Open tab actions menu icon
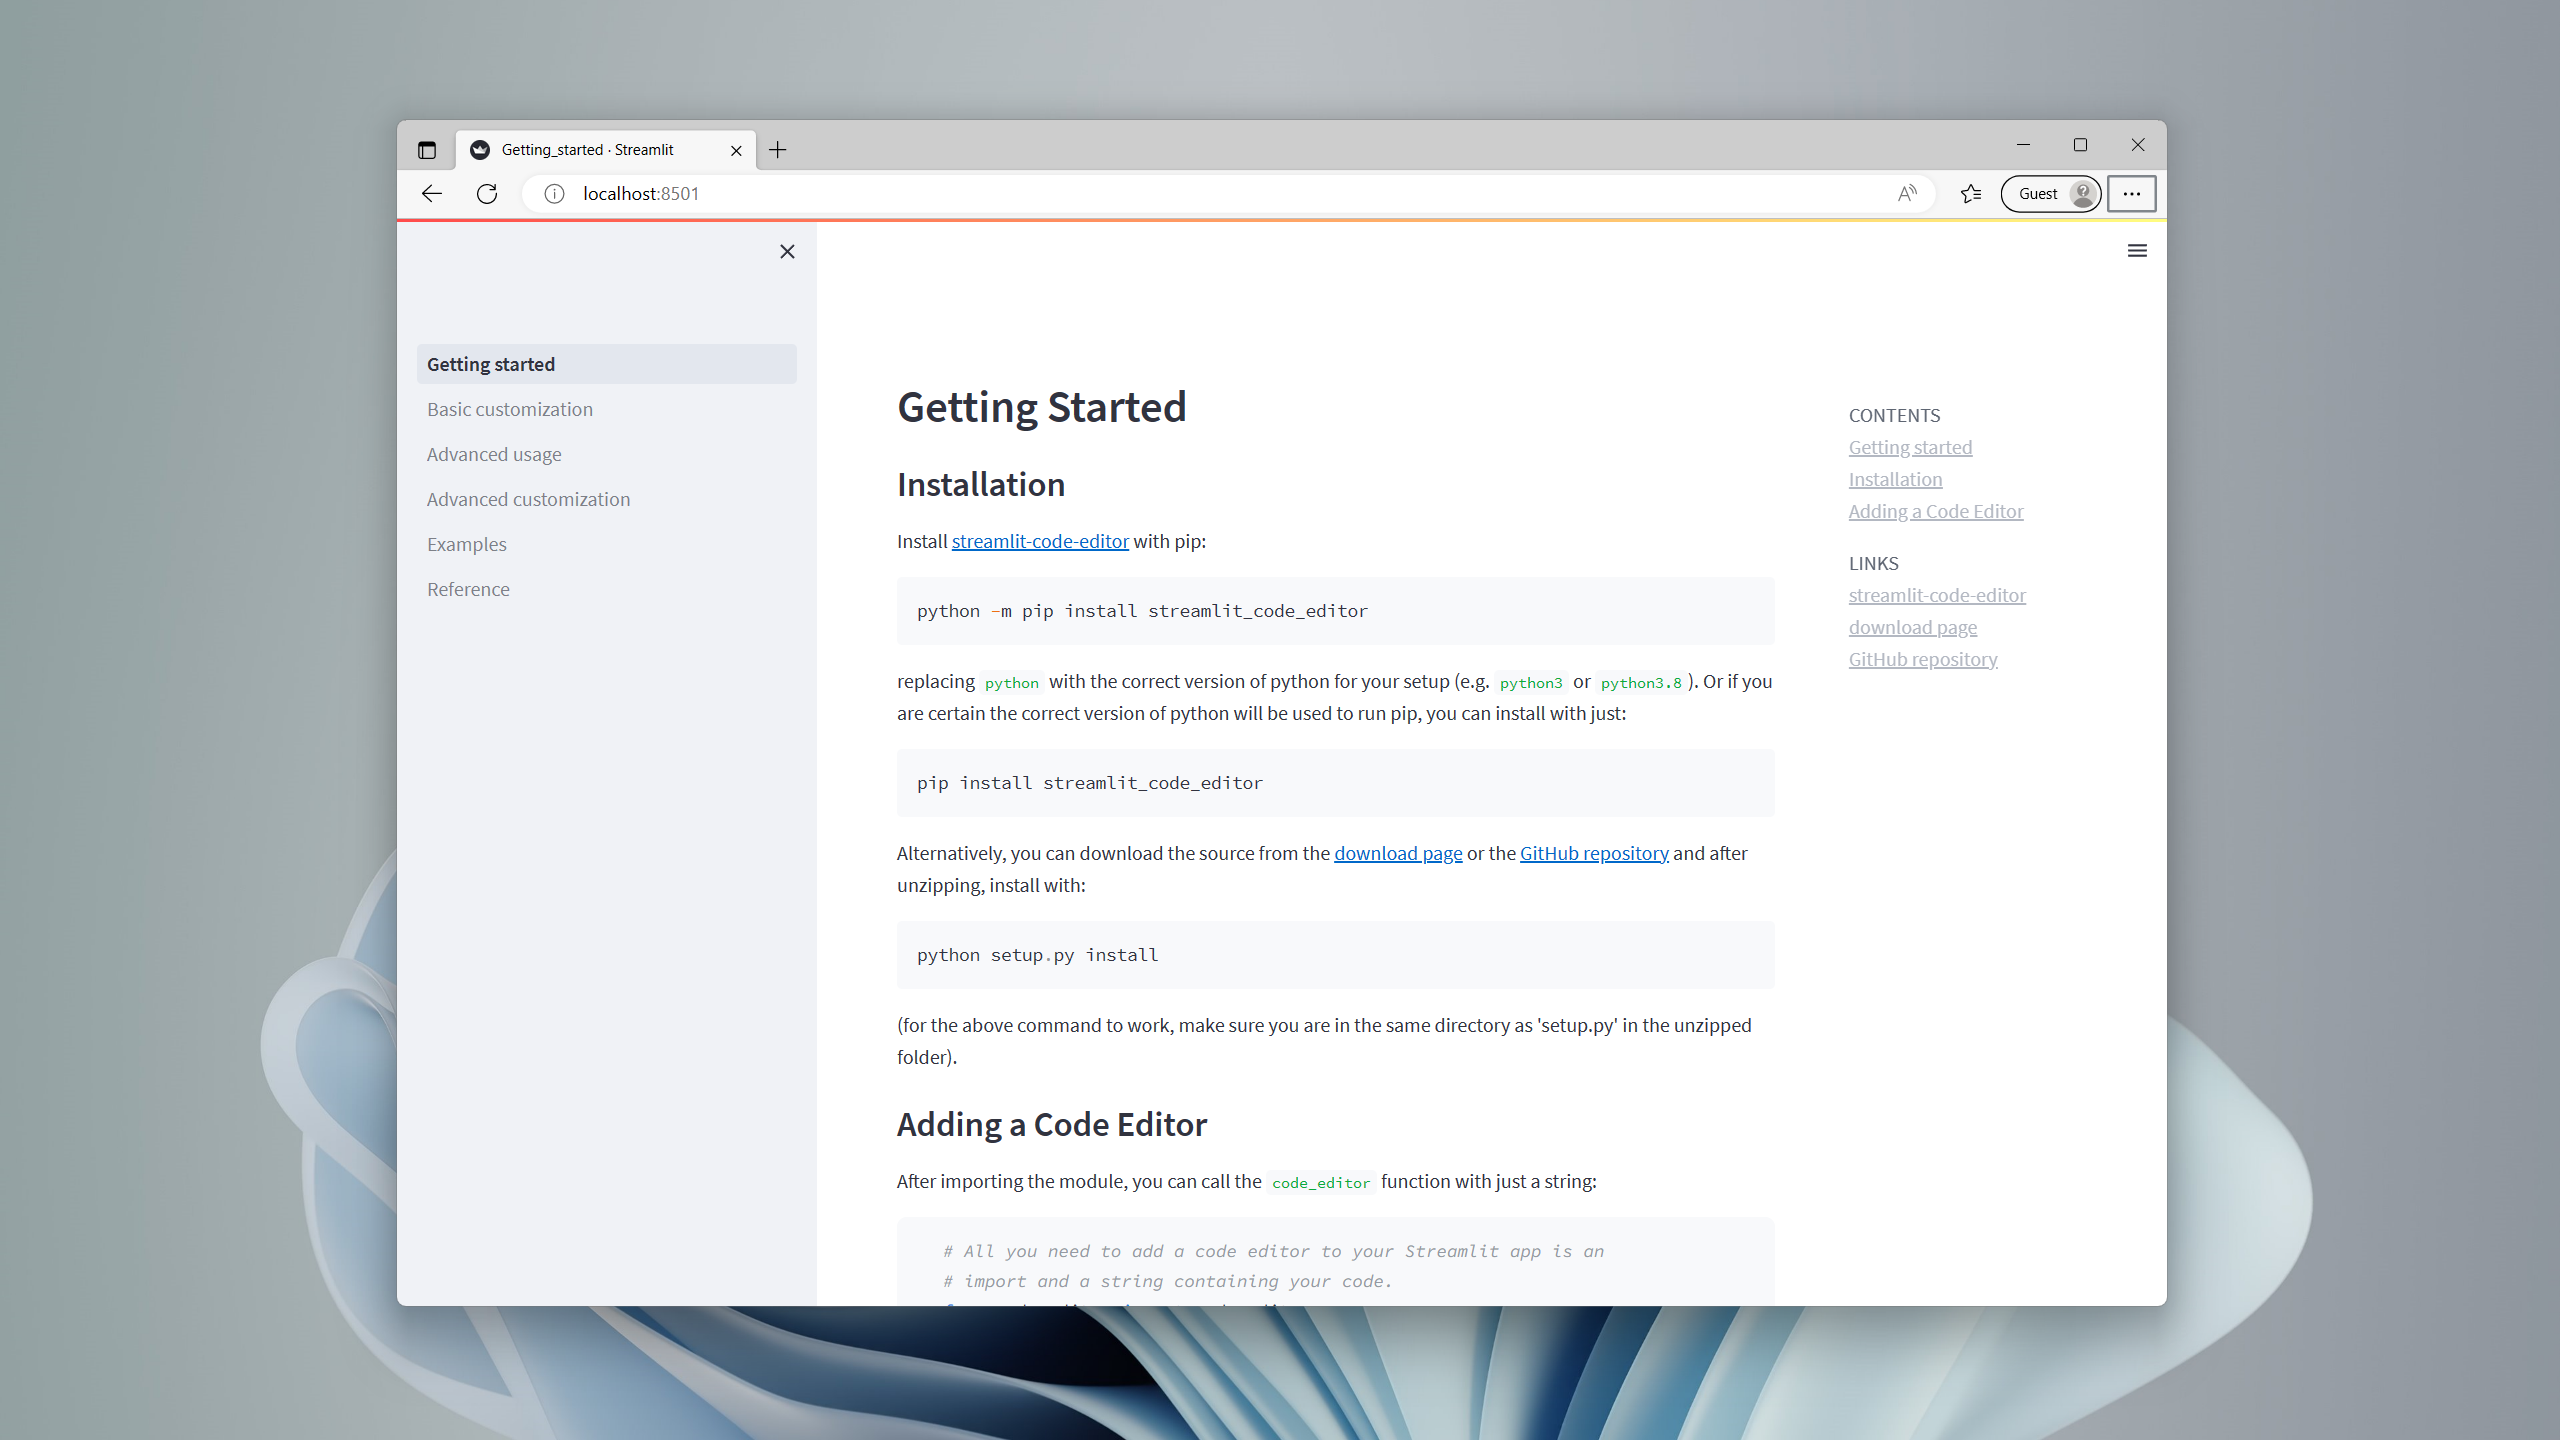The width and height of the screenshot is (2560, 1440). (427, 150)
